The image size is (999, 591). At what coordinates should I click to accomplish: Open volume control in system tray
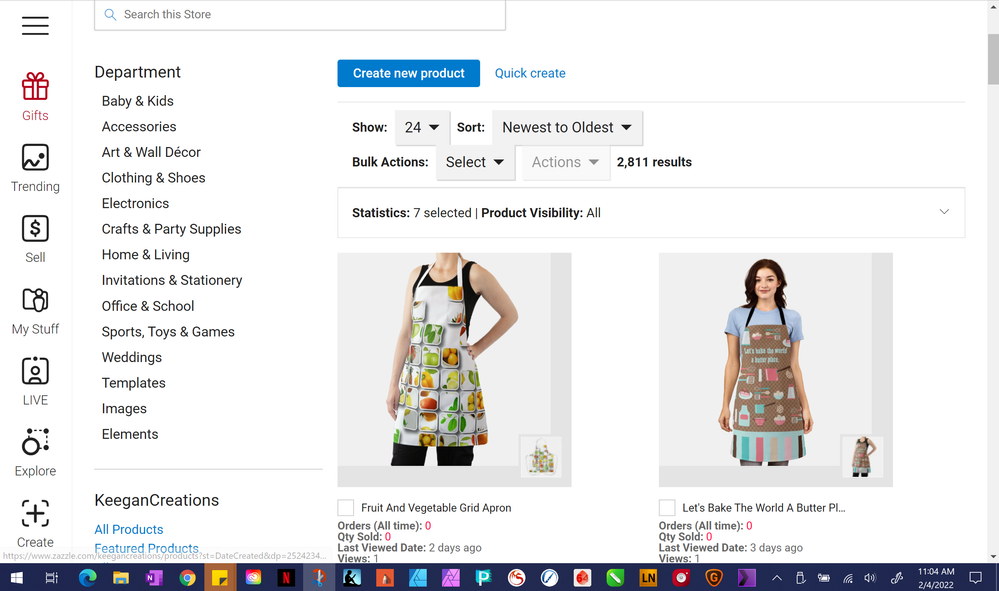[870, 578]
